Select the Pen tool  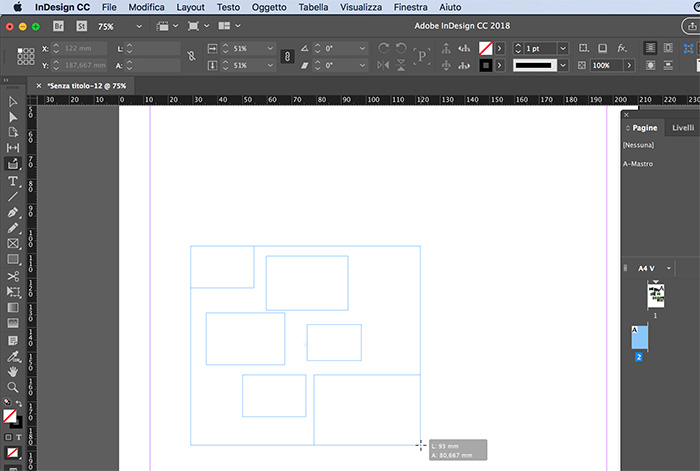pos(13,213)
